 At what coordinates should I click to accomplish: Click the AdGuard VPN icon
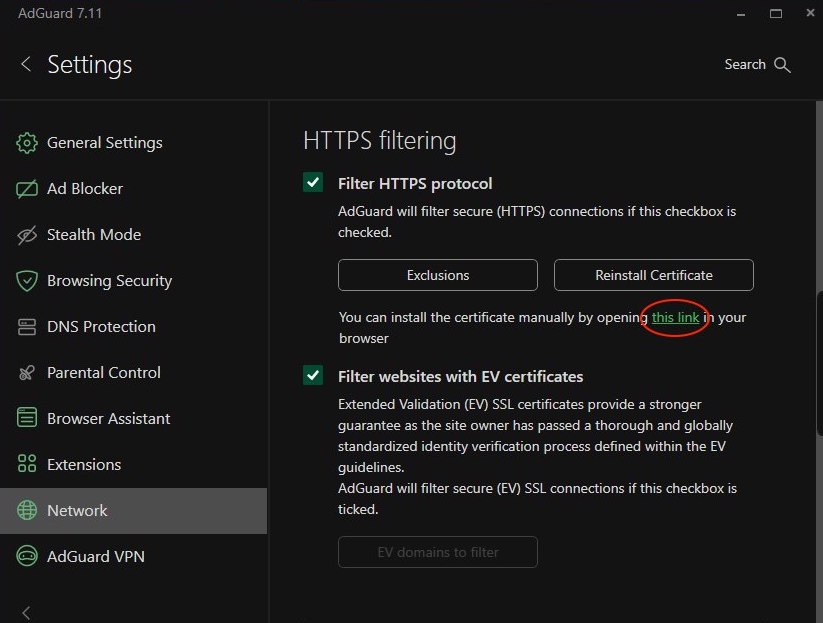(x=27, y=556)
